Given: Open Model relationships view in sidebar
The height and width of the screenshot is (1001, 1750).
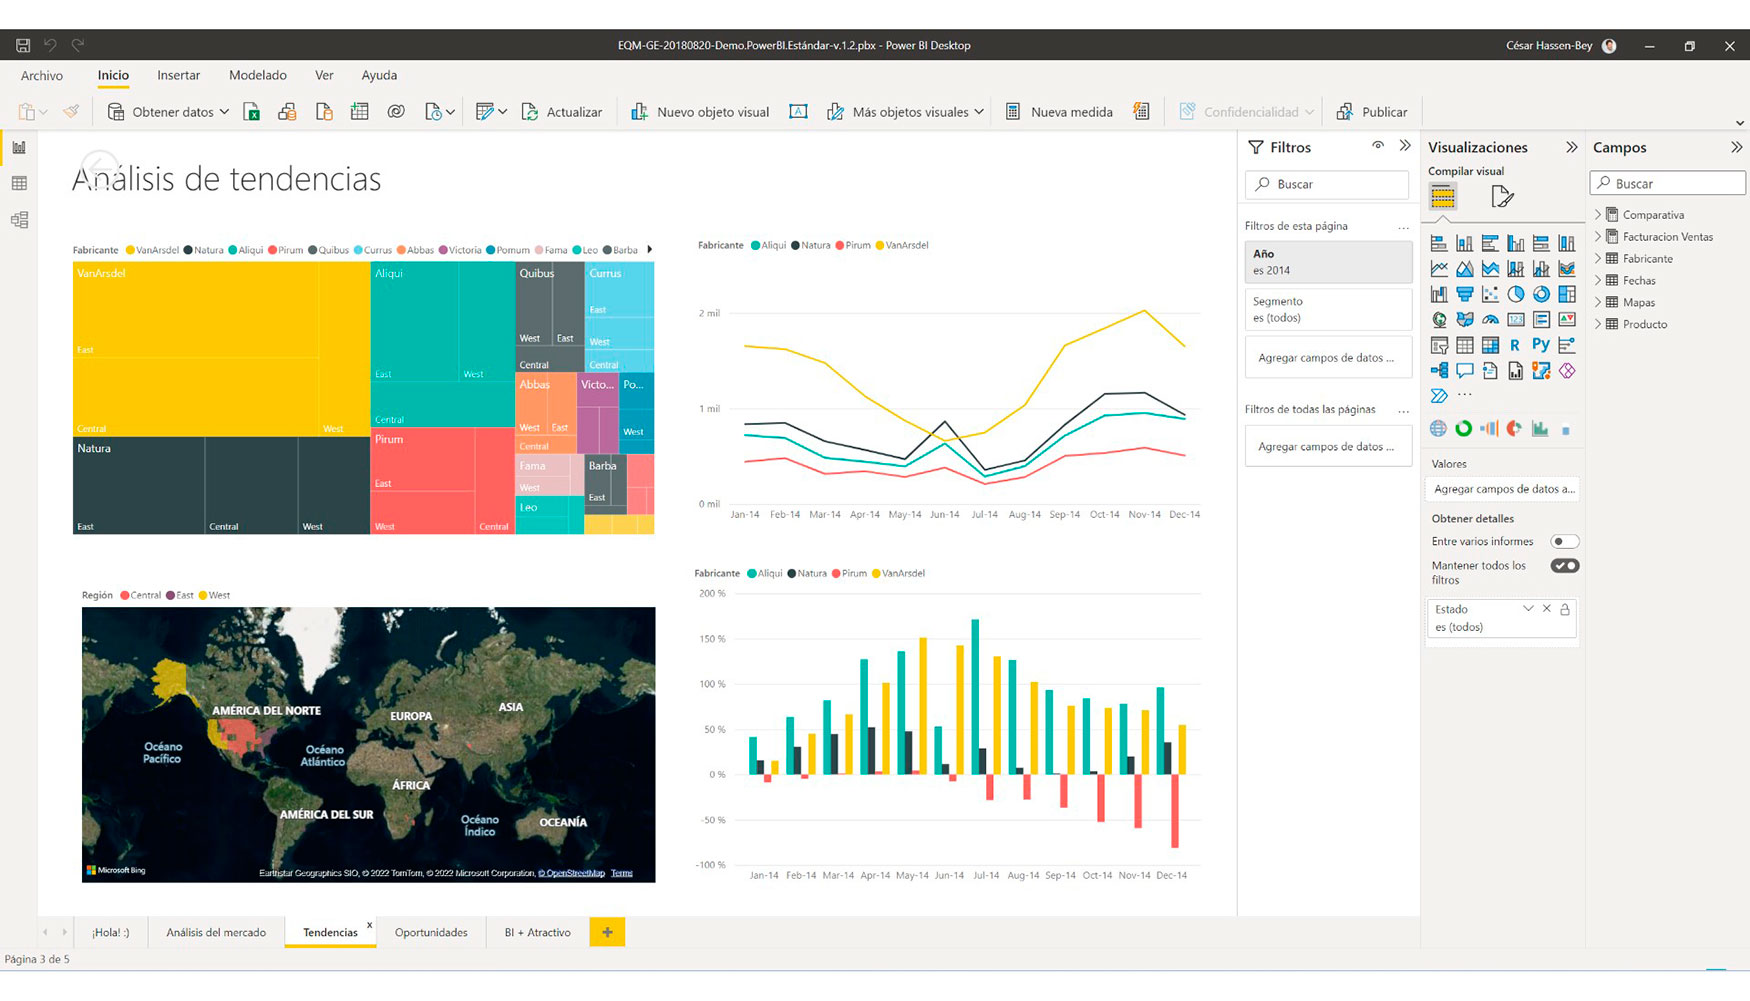Looking at the screenshot, I should coord(19,220).
